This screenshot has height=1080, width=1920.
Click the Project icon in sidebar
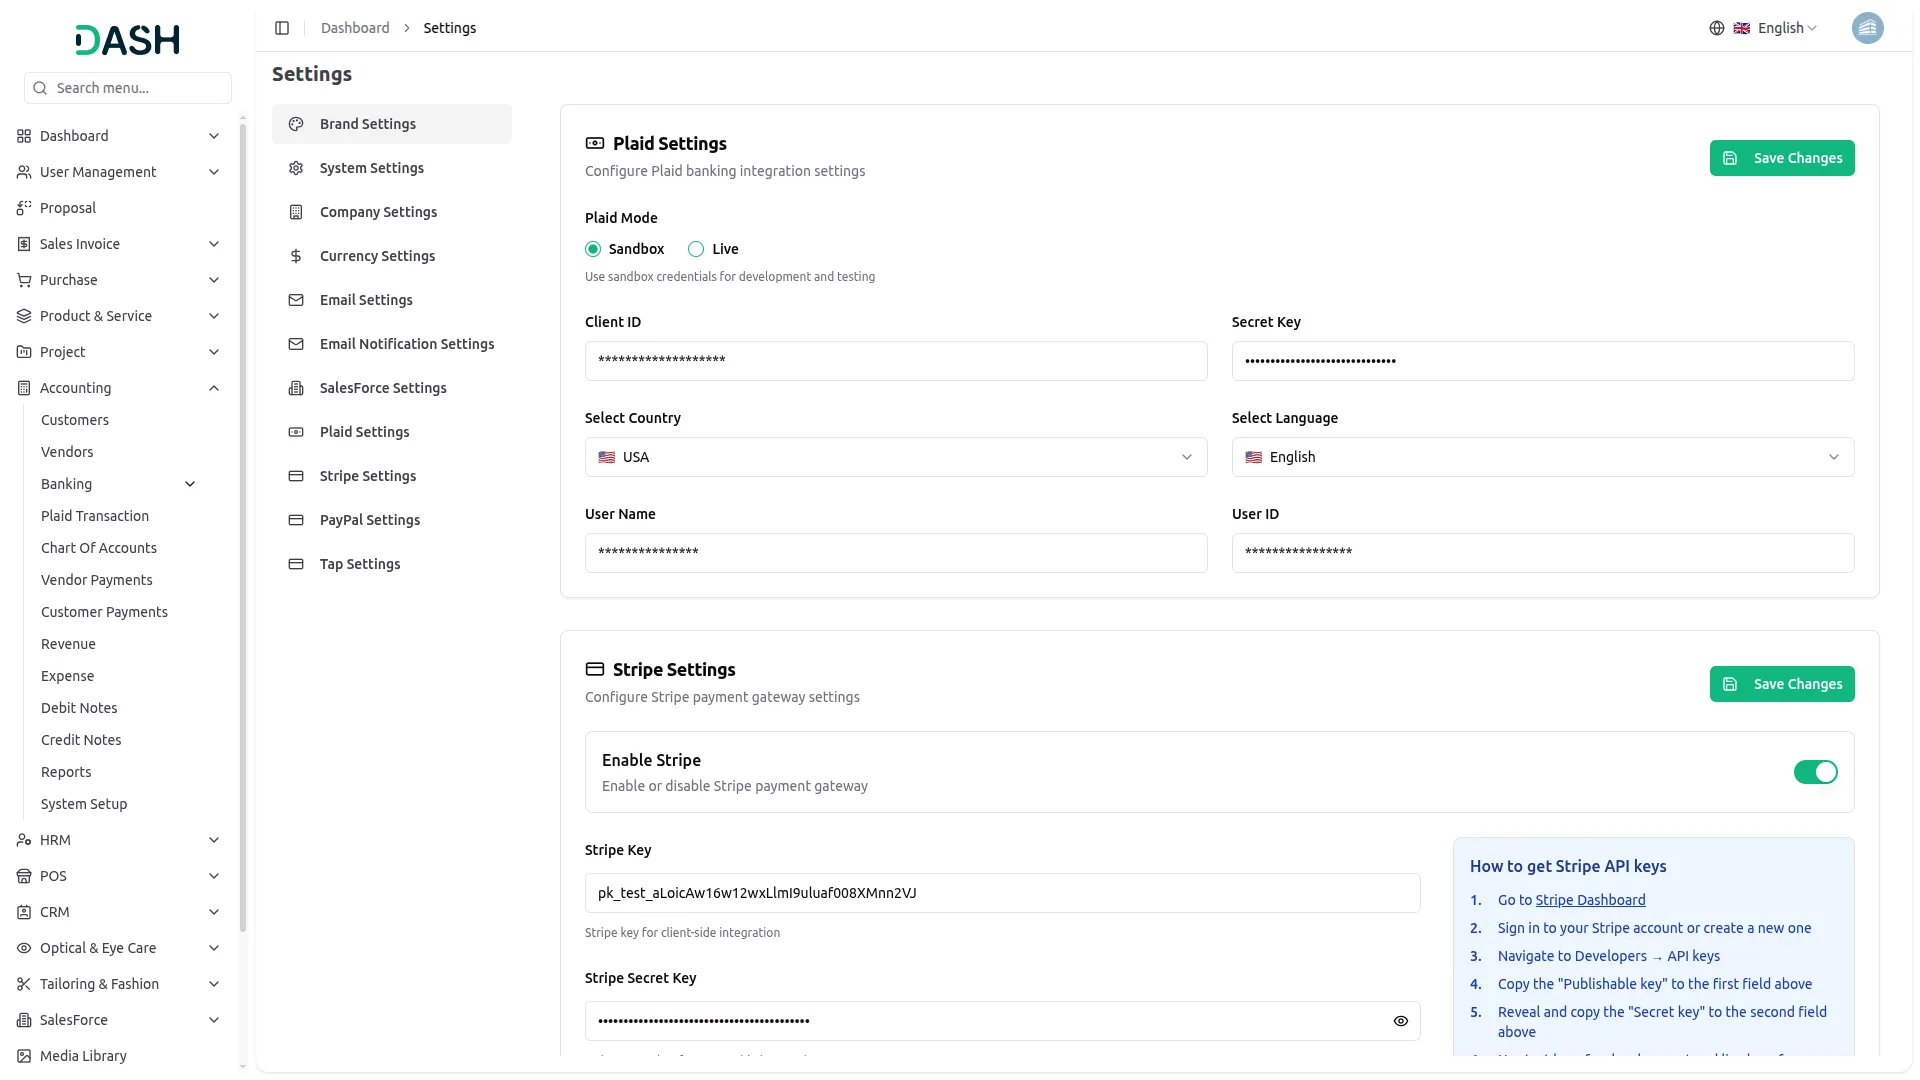(24, 352)
